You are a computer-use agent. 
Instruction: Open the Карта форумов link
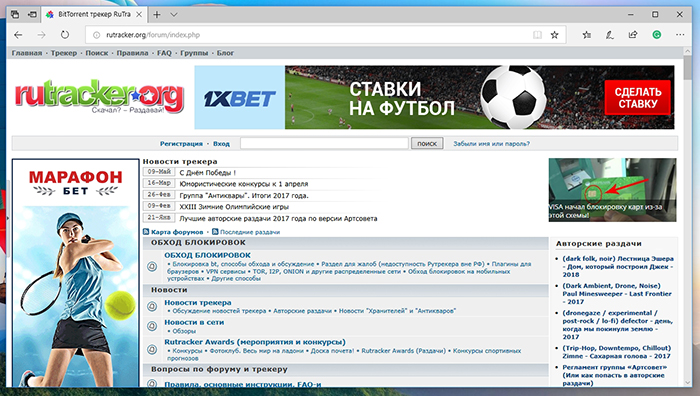[177, 232]
